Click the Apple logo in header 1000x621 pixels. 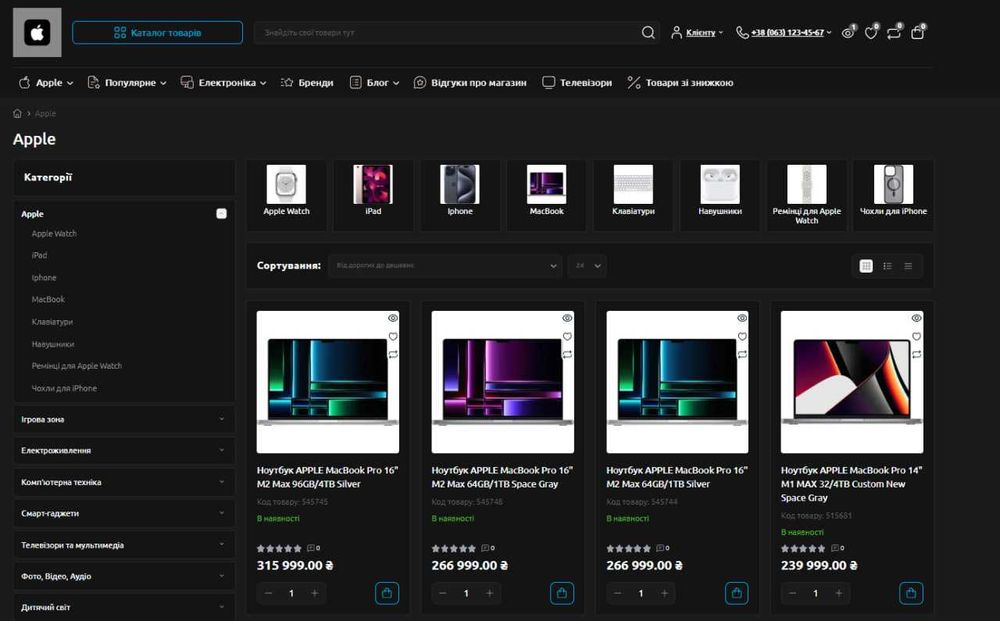pos(37,33)
